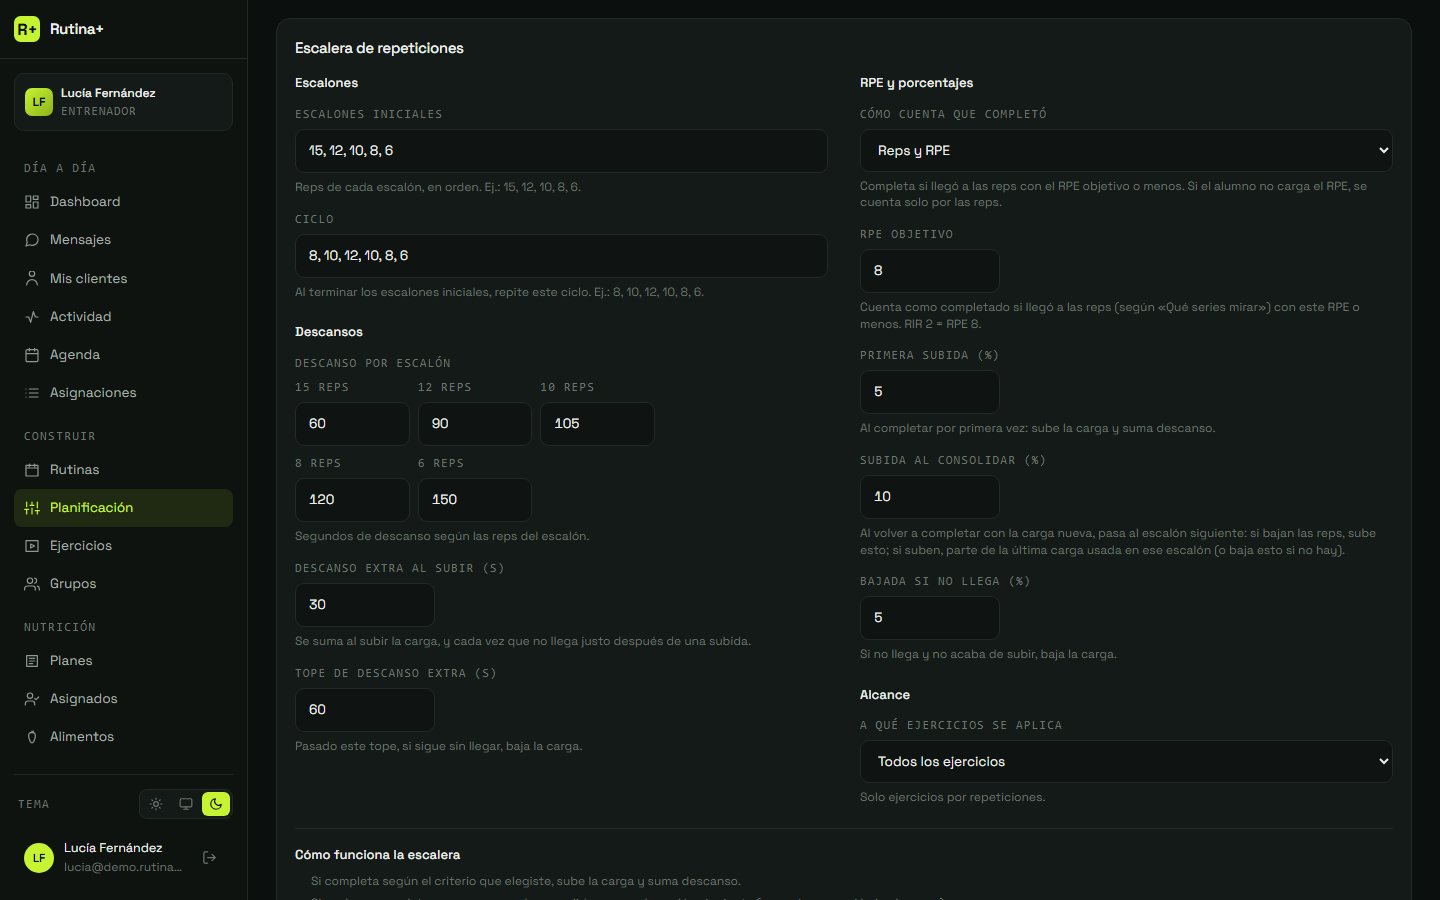
Task: Edit the 10 reps rest field
Action: (597, 424)
